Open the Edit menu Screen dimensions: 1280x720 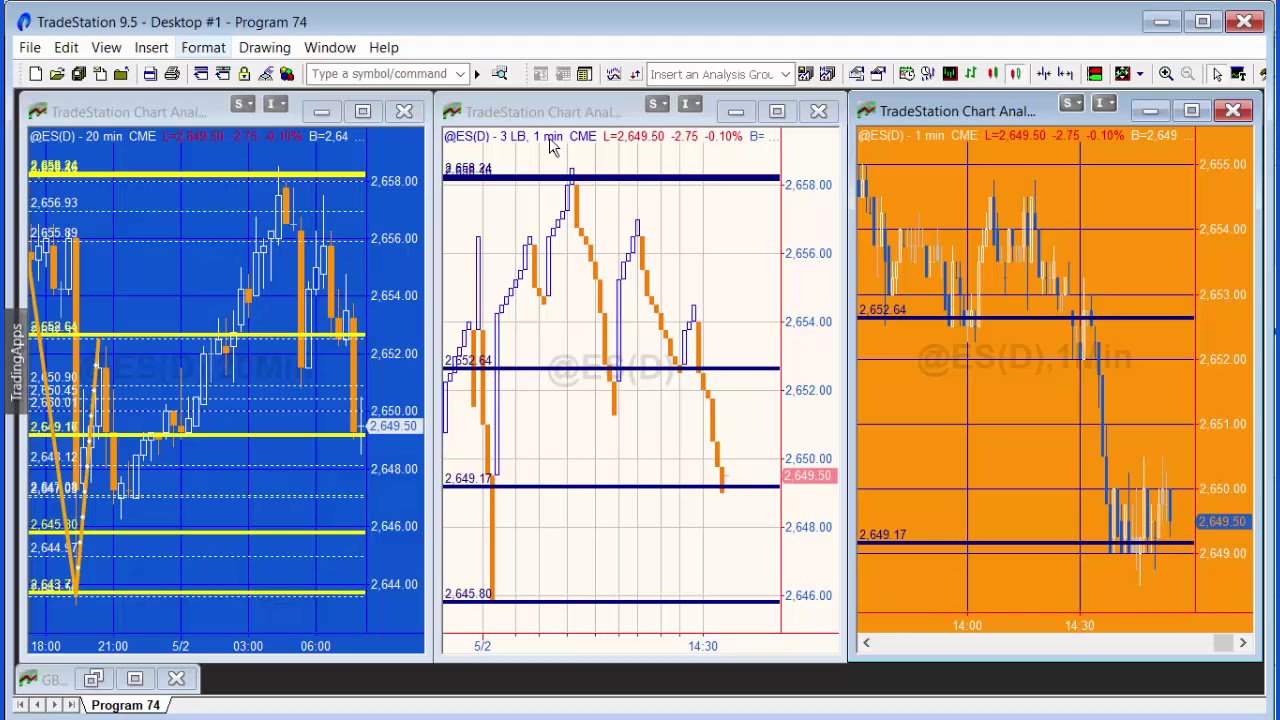(66, 47)
